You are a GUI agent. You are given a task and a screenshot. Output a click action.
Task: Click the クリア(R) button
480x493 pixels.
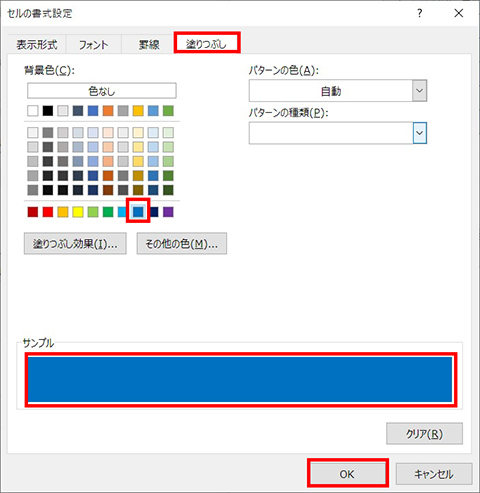[x=424, y=433]
